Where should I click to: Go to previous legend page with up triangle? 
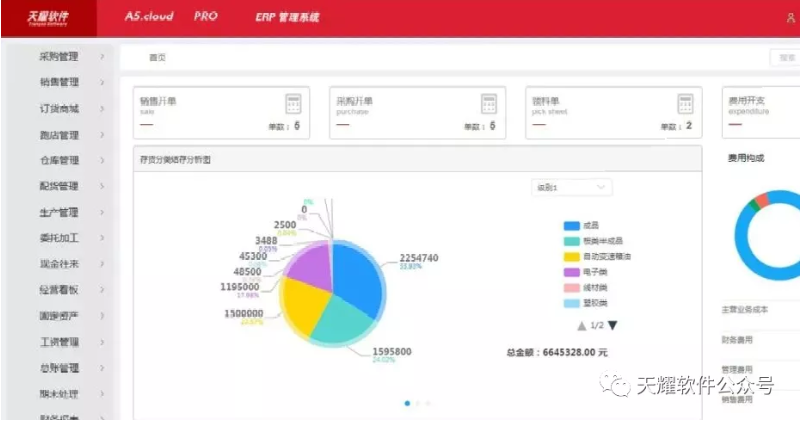pyautogui.click(x=582, y=326)
